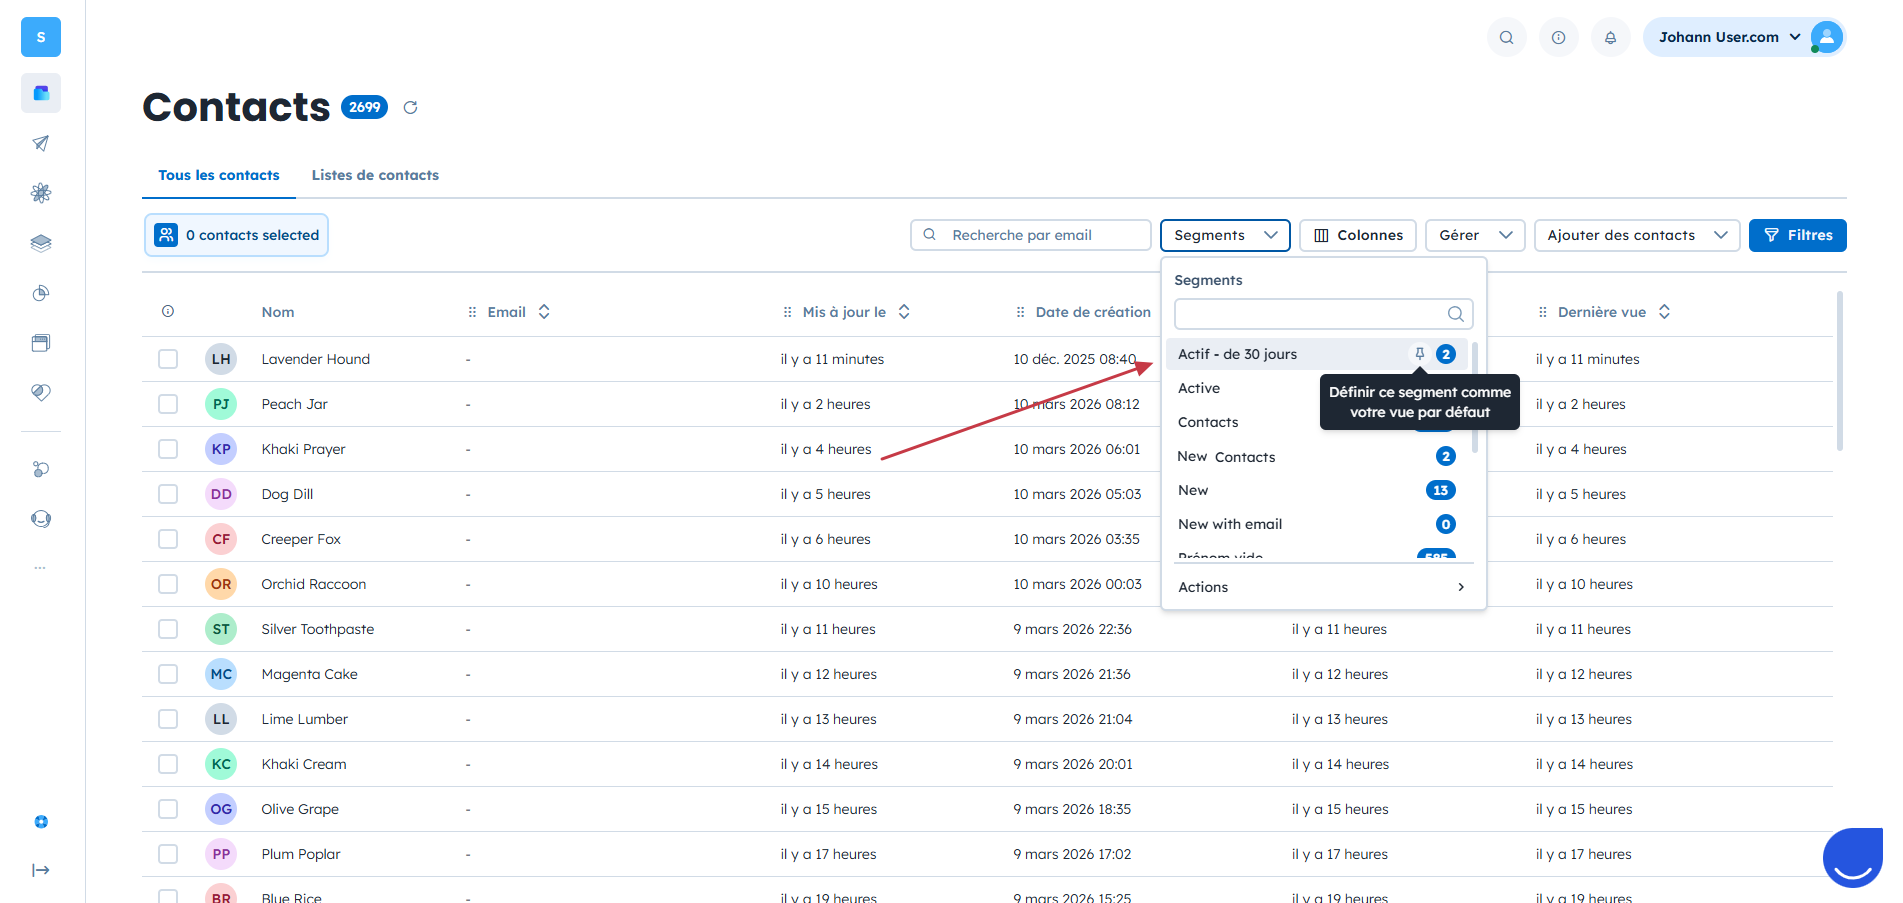This screenshot has height=903, width=1903.
Task: Click the blue round icon near sidebar bottom
Action: pyautogui.click(x=41, y=822)
